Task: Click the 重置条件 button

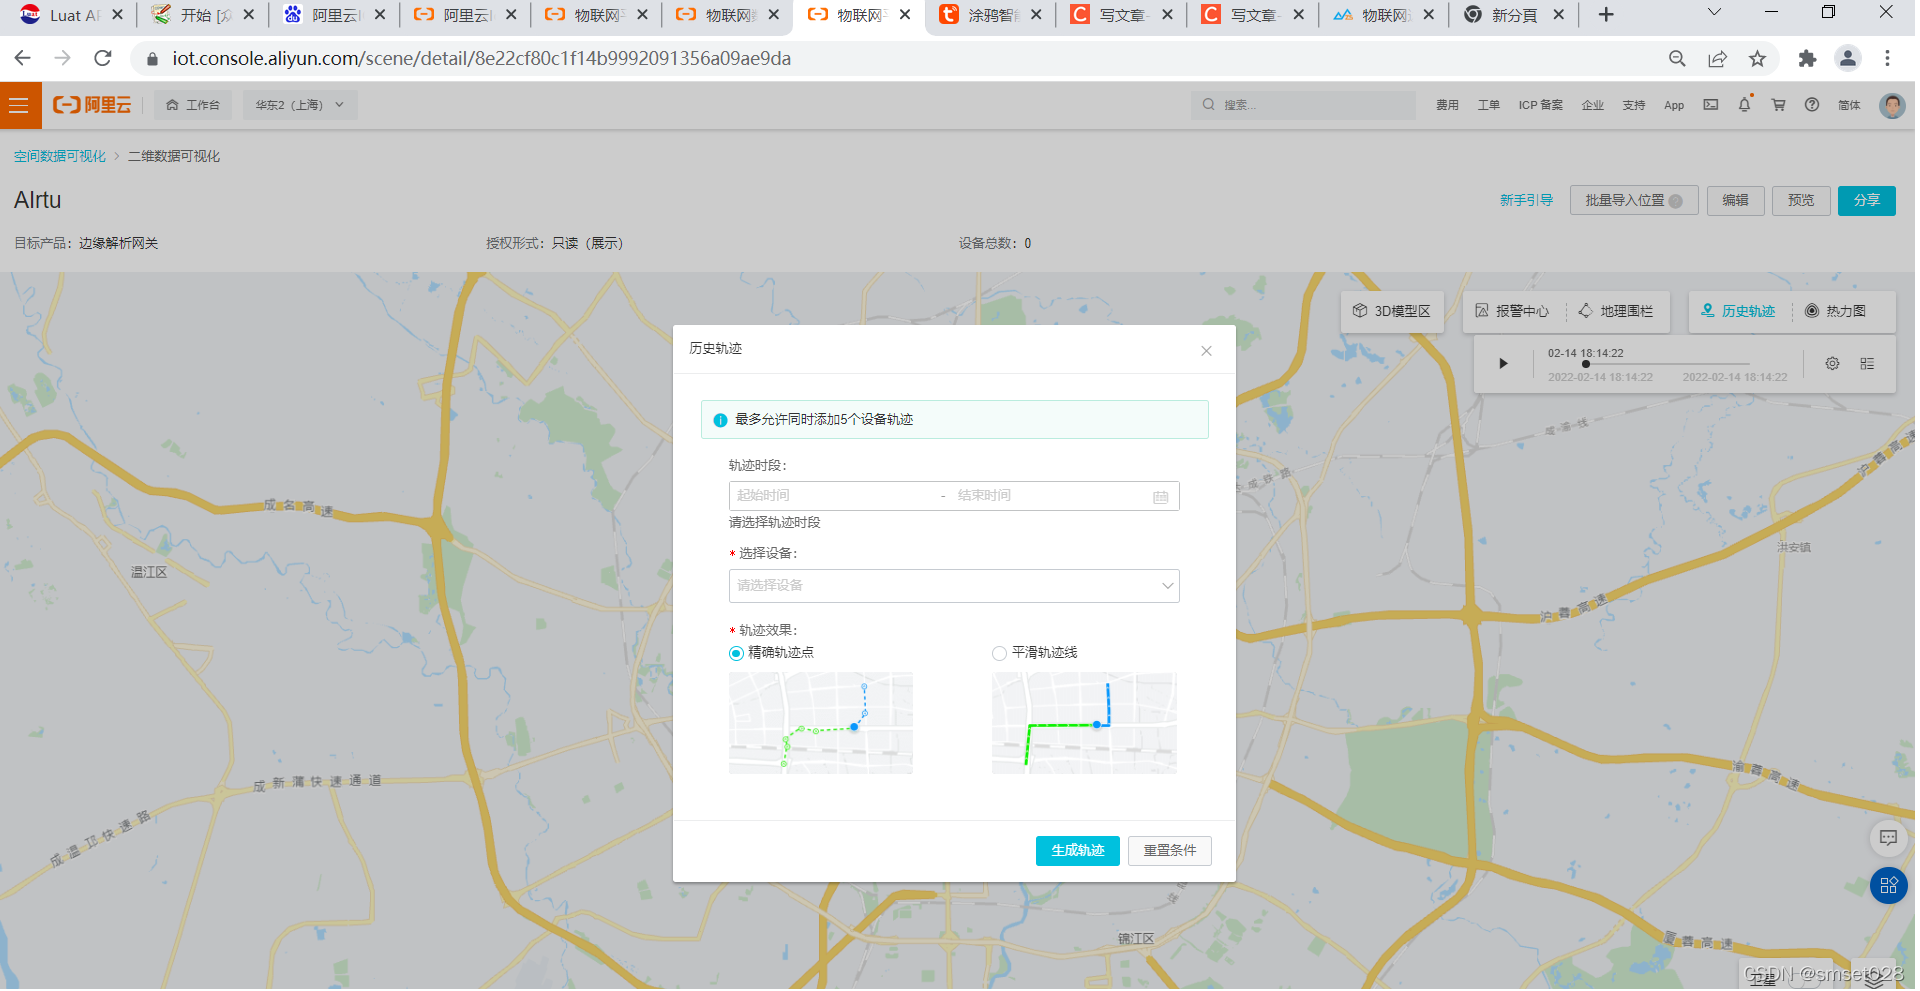Action: [x=1169, y=851]
